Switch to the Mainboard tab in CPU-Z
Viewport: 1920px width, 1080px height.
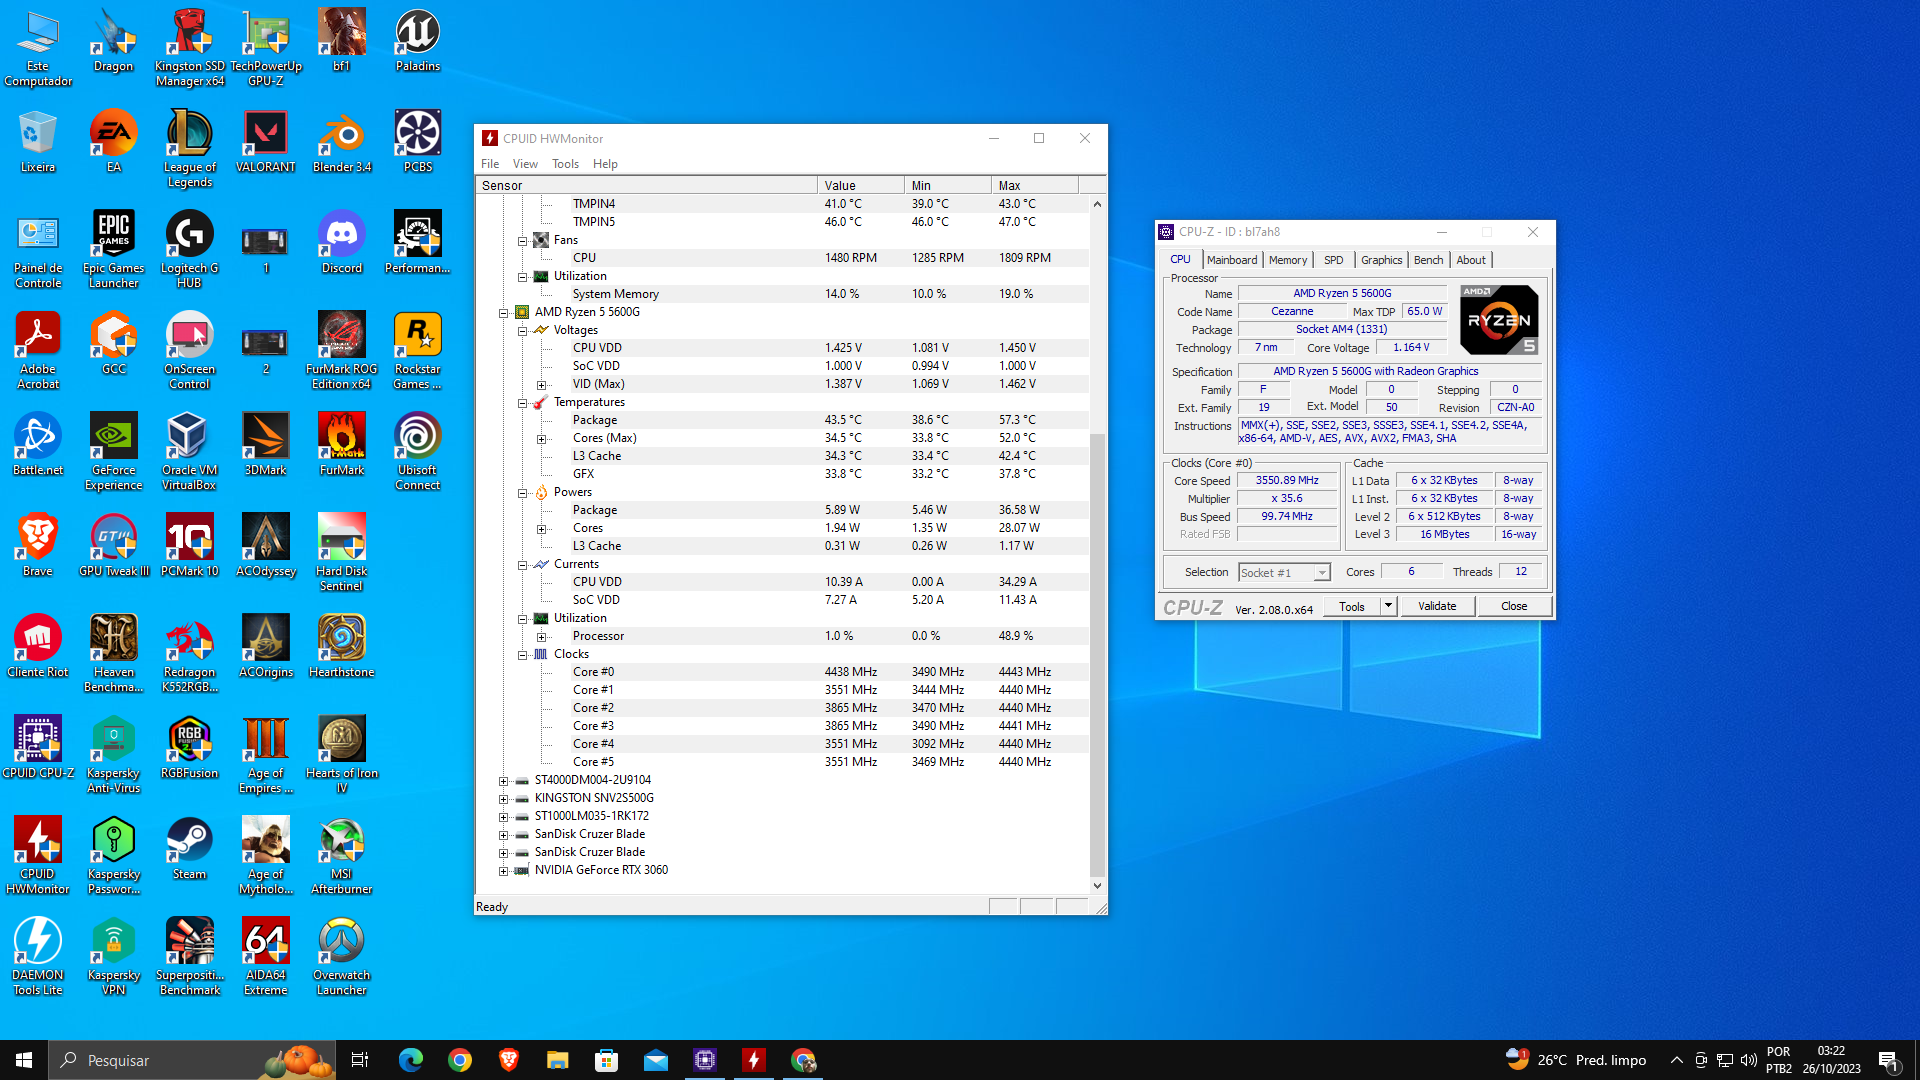pos(1232,260)
